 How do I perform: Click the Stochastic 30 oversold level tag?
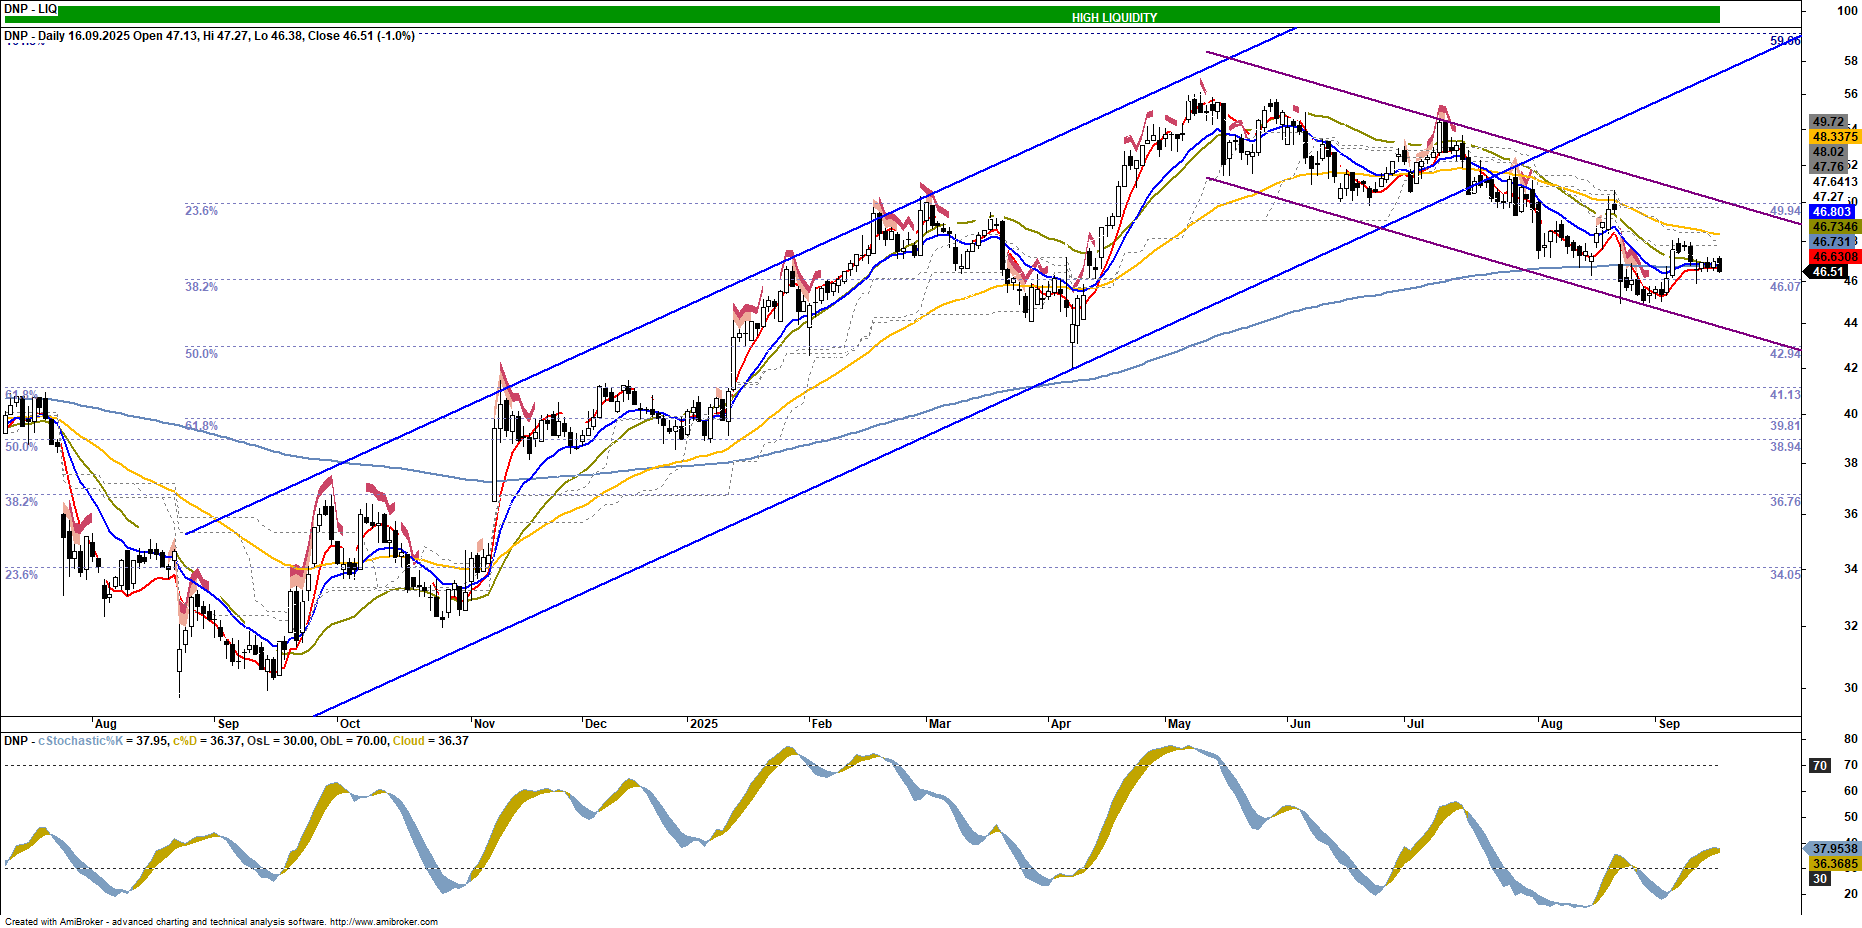1820,879
